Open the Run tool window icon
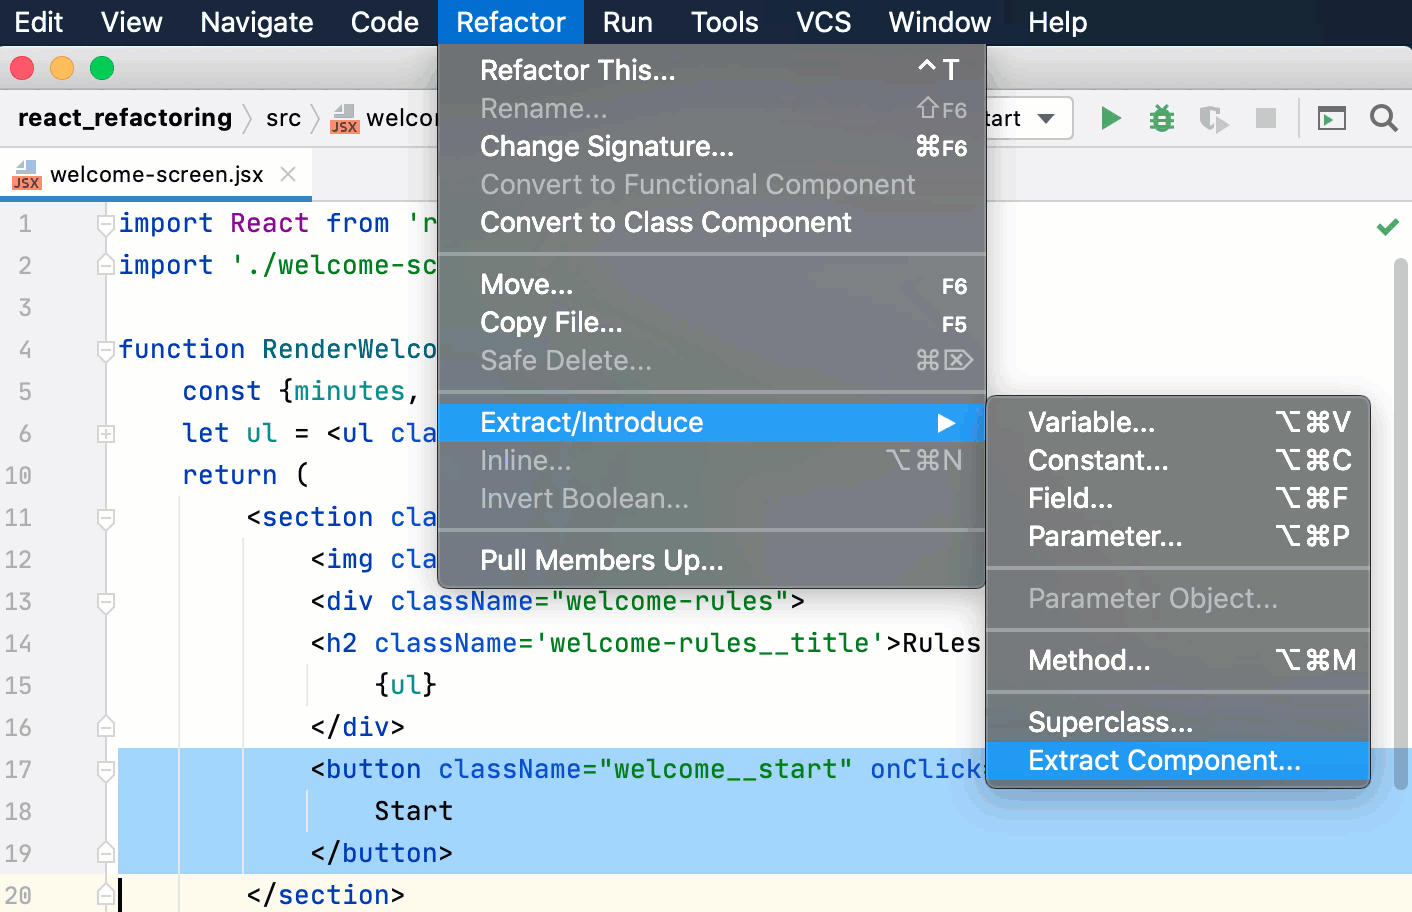This screenshot has height=912, width=1412. [1331, 118]
